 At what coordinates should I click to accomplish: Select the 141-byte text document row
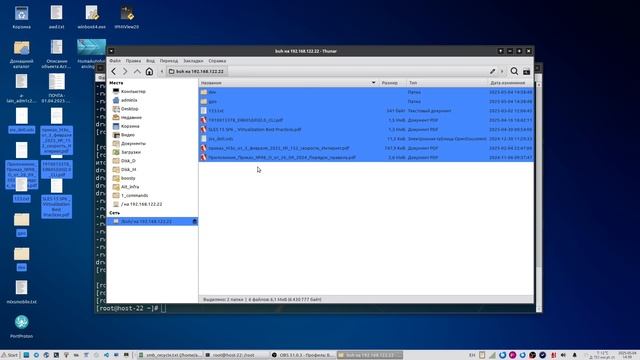366,111
